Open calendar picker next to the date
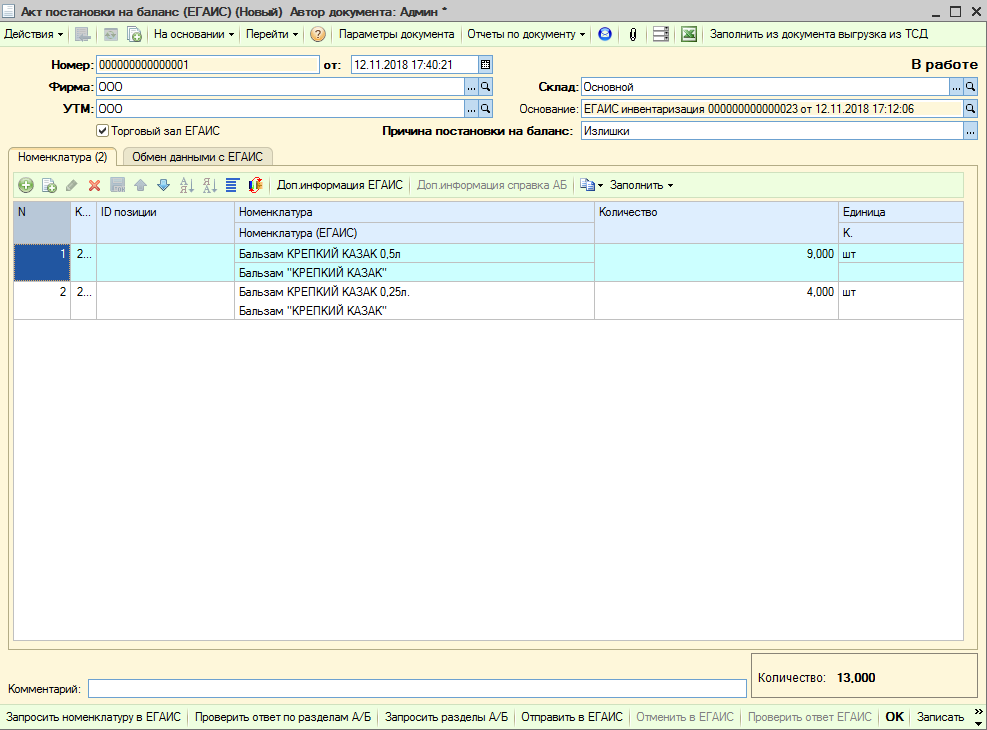The height and width of the screenshot is (730, 987). coord(485,65)
